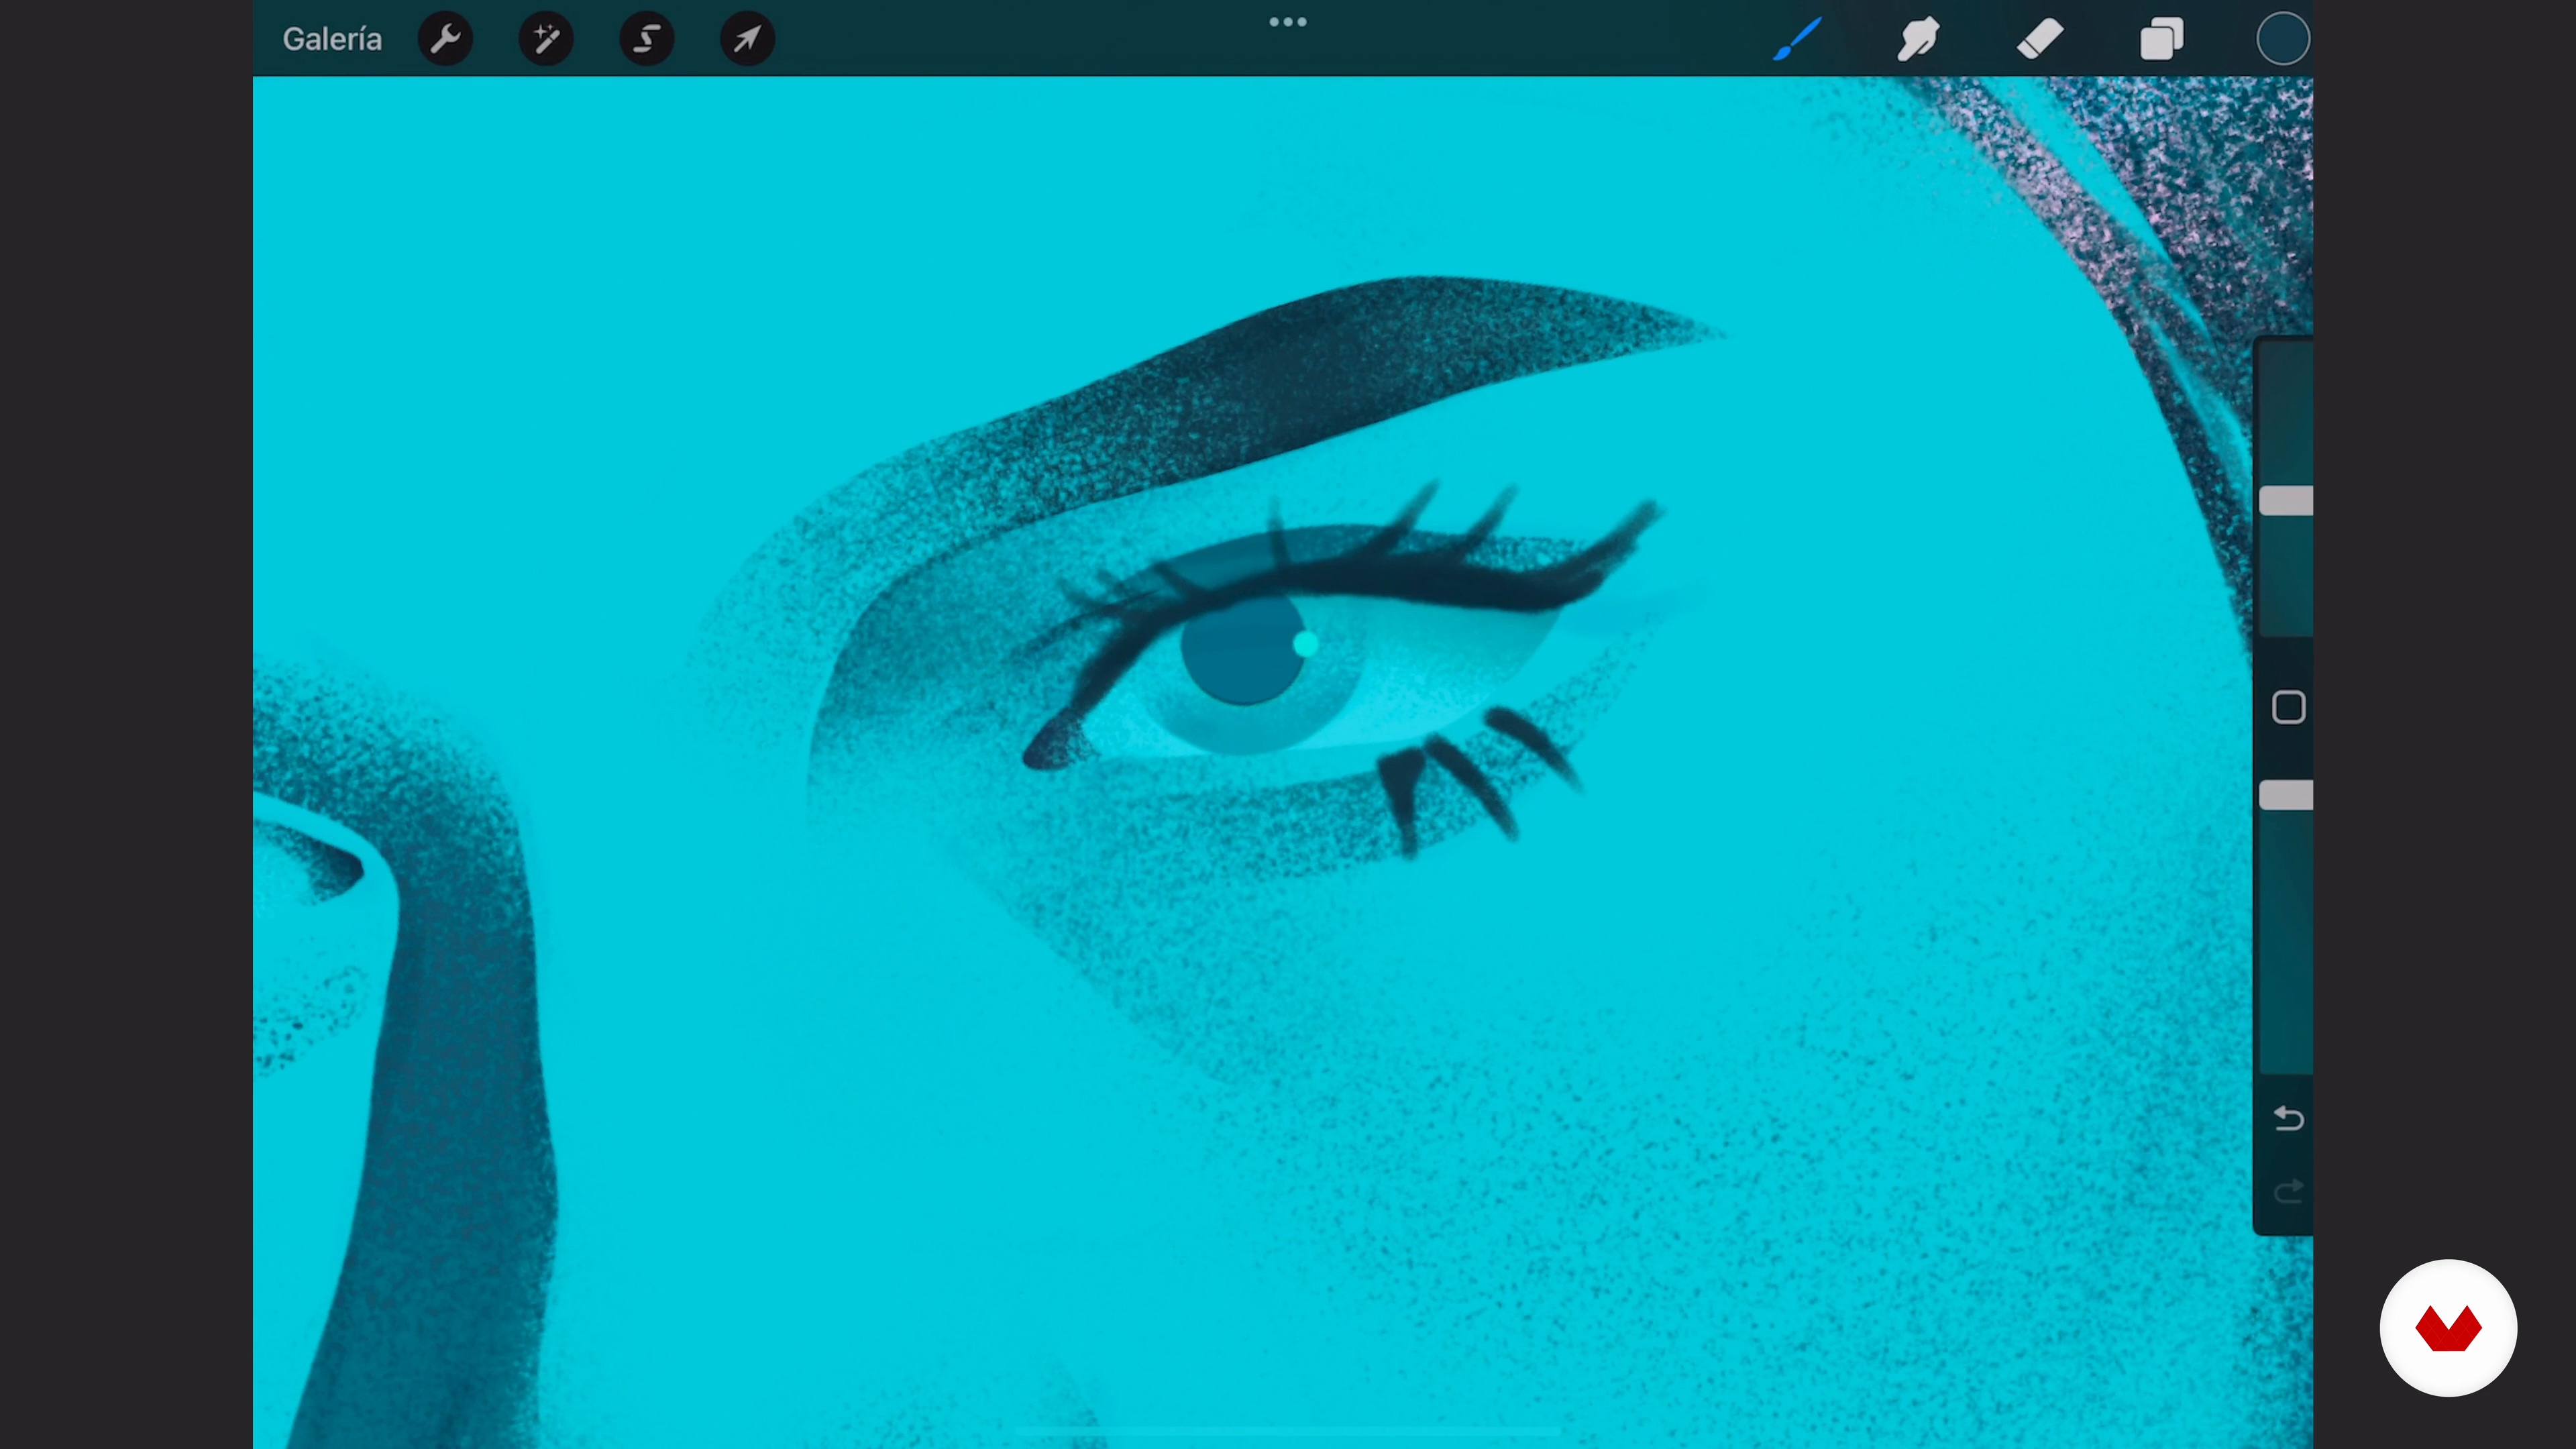Activate the Selection S-ribbon tool
2576x1449 pixels.
(x=647, y=39)
